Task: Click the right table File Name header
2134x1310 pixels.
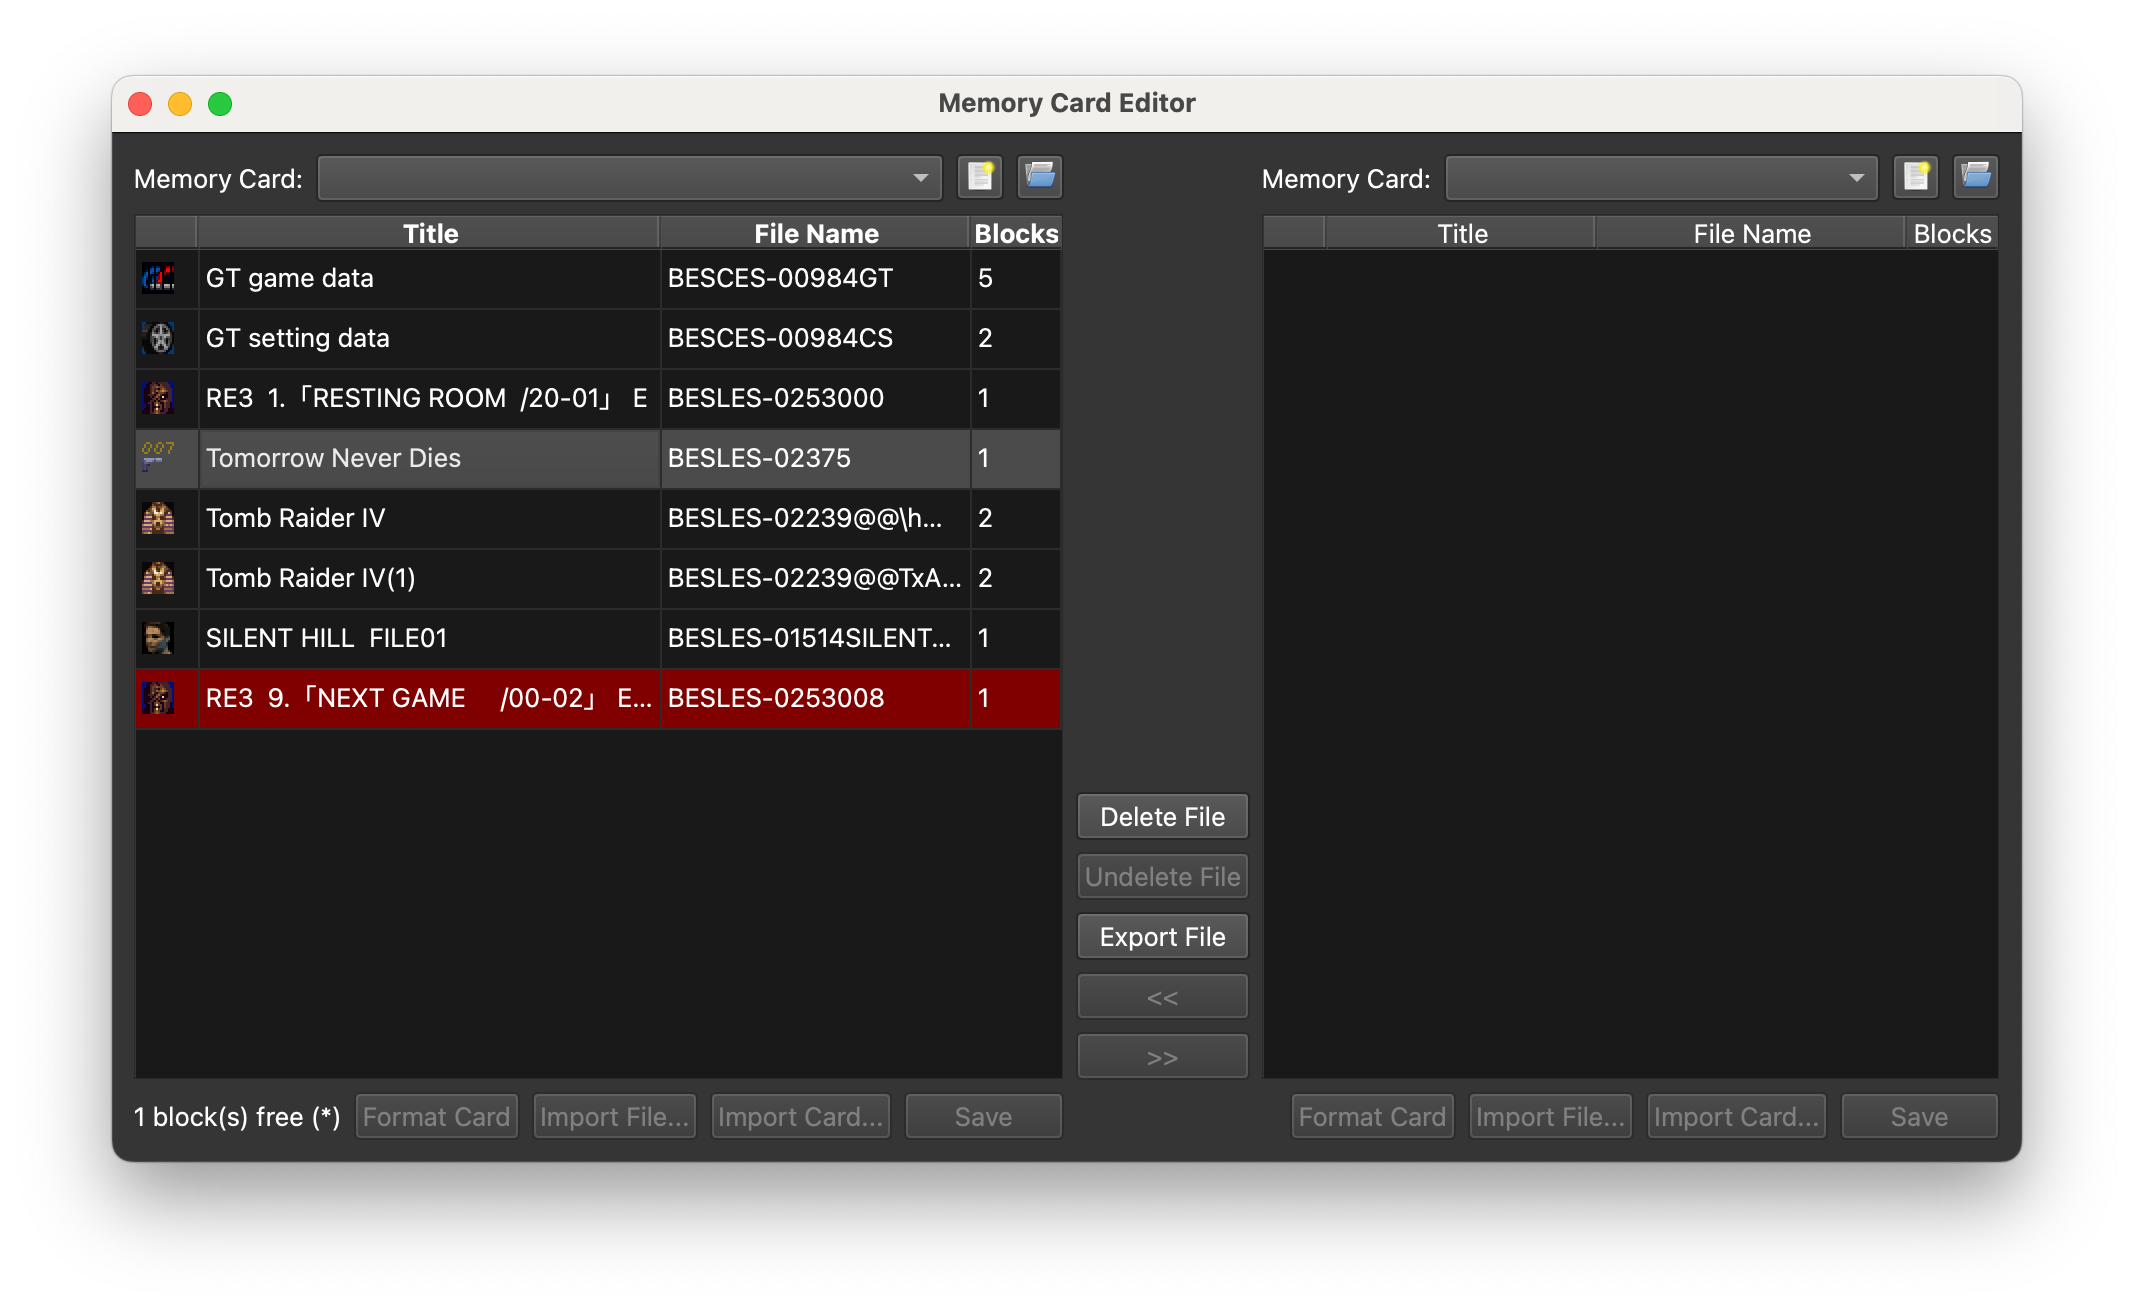Action: click(x=1752, y=233)
